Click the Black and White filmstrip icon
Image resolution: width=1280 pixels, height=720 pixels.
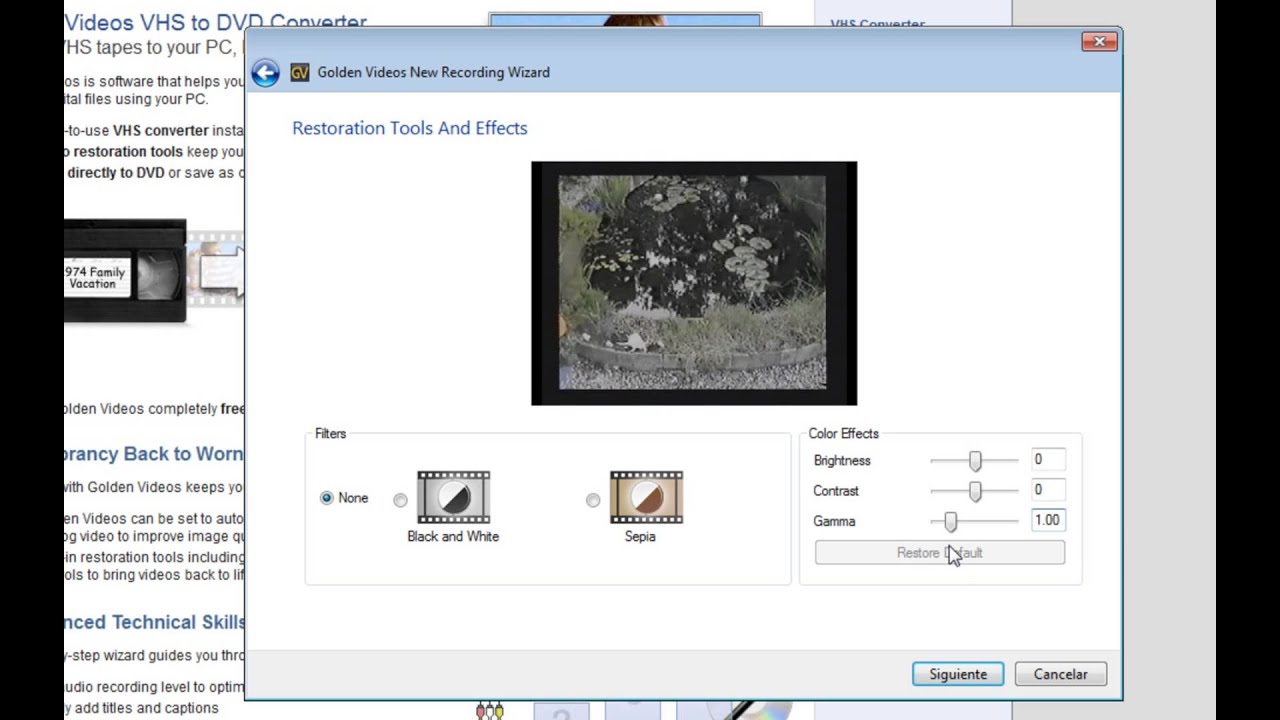pyautogui.click(x=453, y=497)
